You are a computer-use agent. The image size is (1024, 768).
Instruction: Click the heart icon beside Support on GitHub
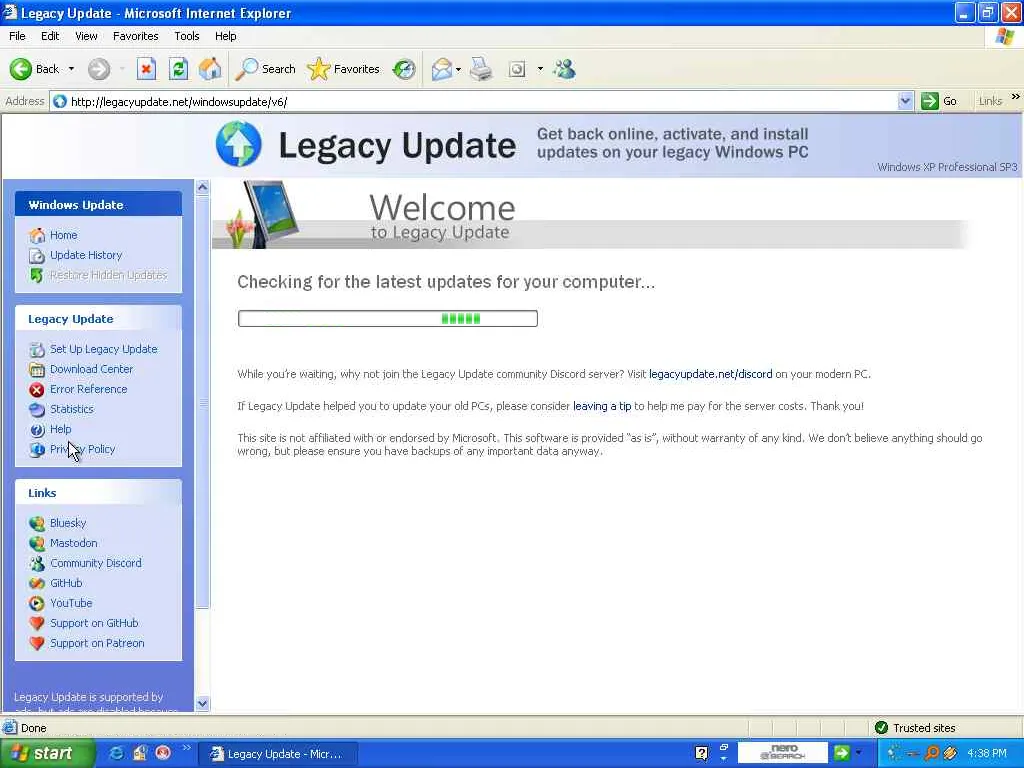37,623
